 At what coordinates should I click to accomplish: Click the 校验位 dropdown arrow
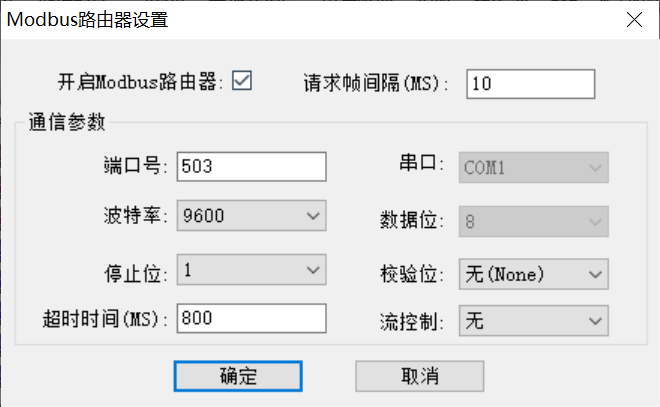click(595, 274)
